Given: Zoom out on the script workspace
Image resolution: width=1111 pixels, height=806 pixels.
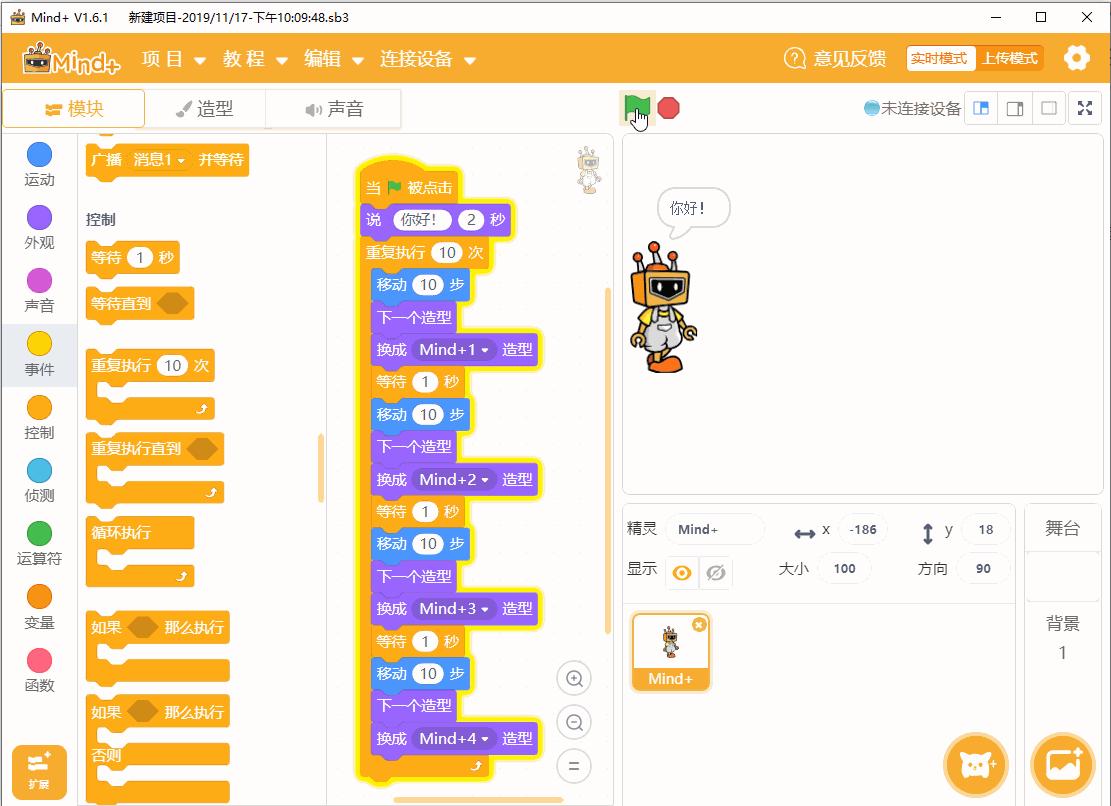Looking at the screenshot, I should (x=574, y=722).
